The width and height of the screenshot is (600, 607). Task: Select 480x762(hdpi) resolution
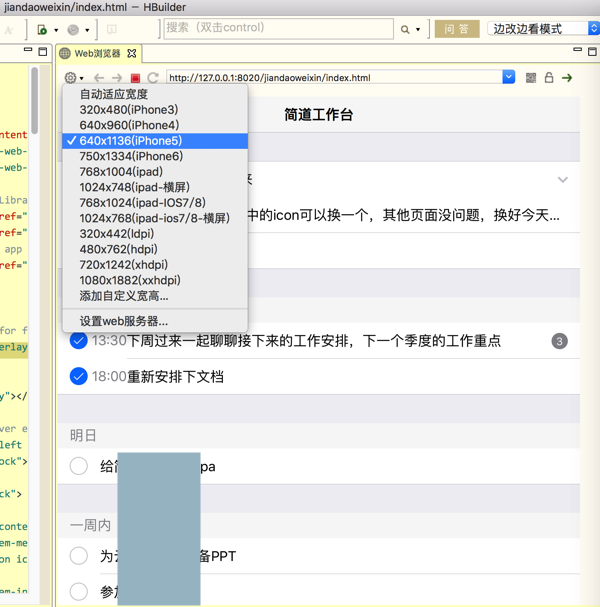click(x=155, y=249)
